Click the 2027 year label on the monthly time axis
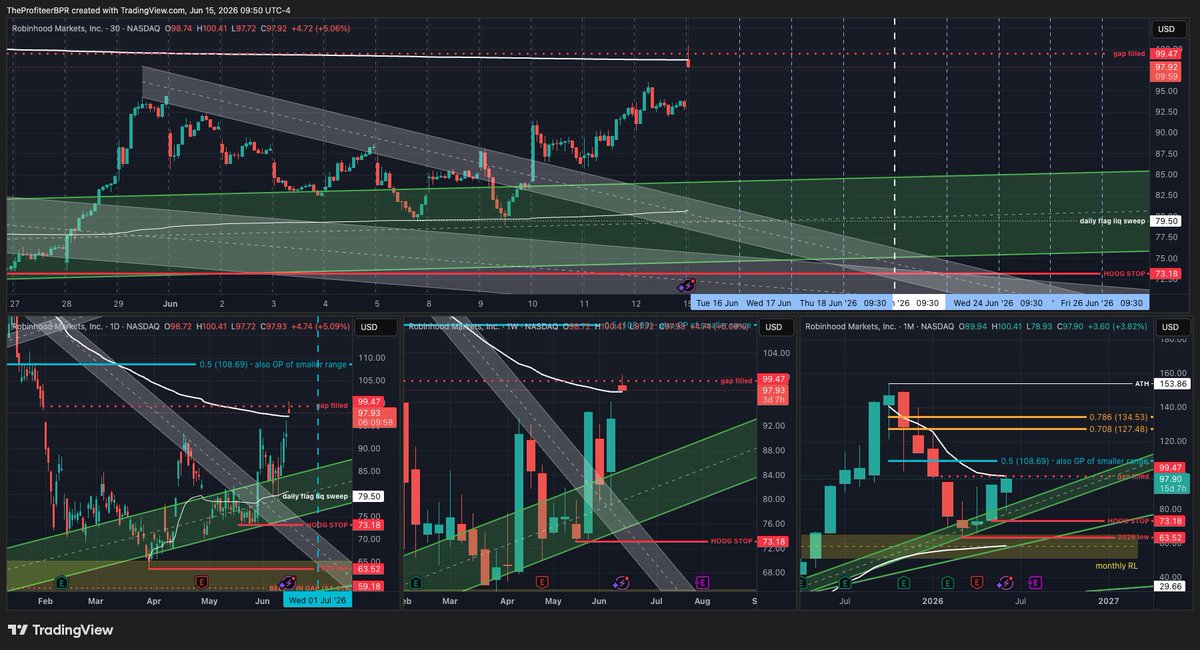Viewport: 1200px width, 650px height. coord(1108,600)
